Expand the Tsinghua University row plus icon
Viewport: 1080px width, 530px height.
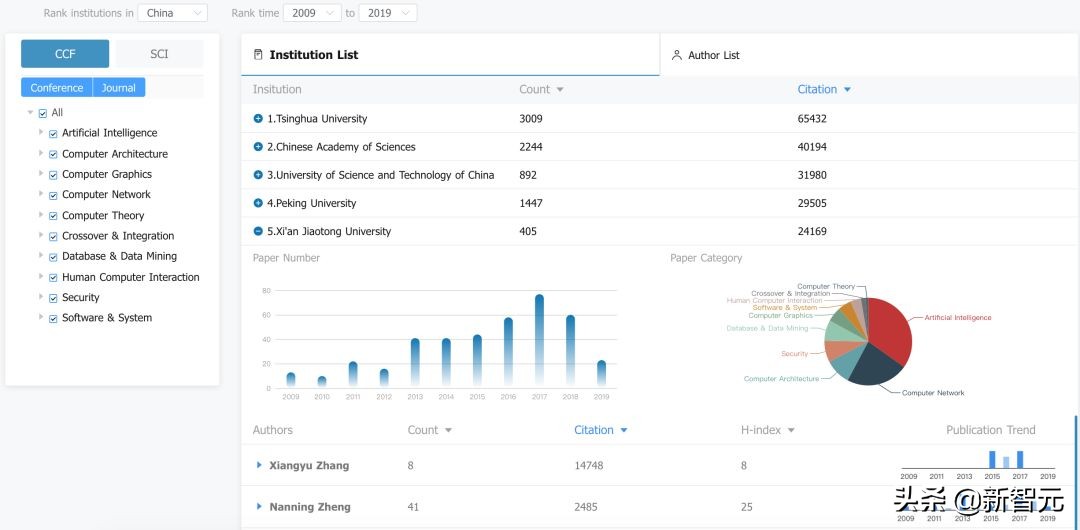point(258,119)
